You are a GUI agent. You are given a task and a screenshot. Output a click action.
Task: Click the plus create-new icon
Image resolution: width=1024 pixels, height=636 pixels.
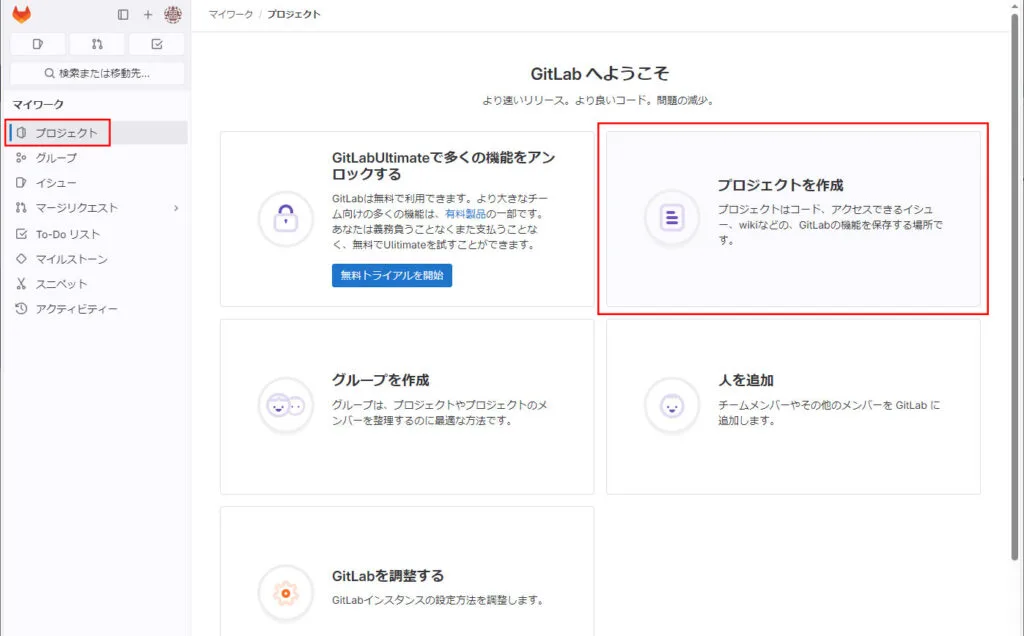[148, 15]
